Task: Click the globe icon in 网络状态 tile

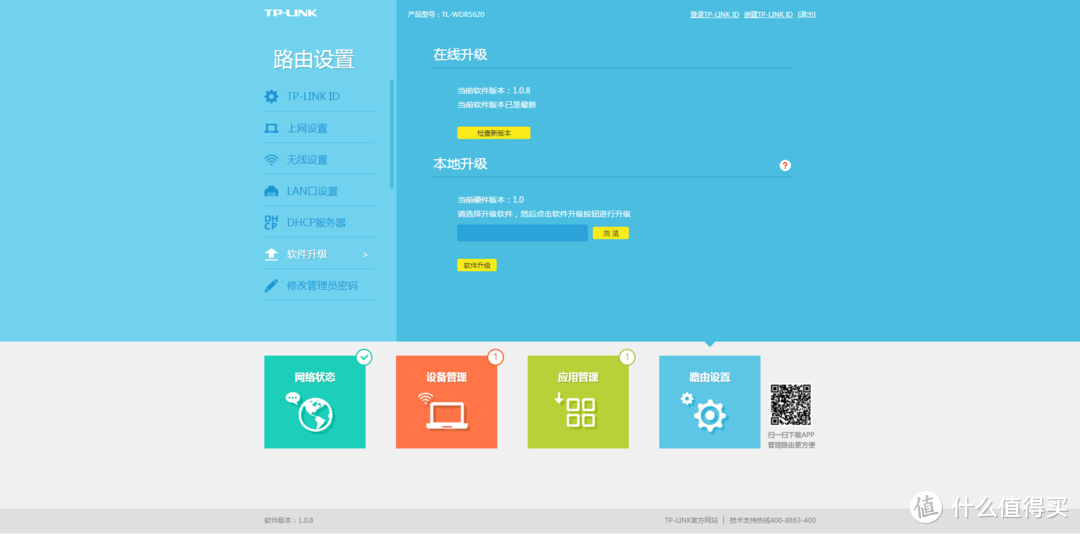Action: point(315,415)
